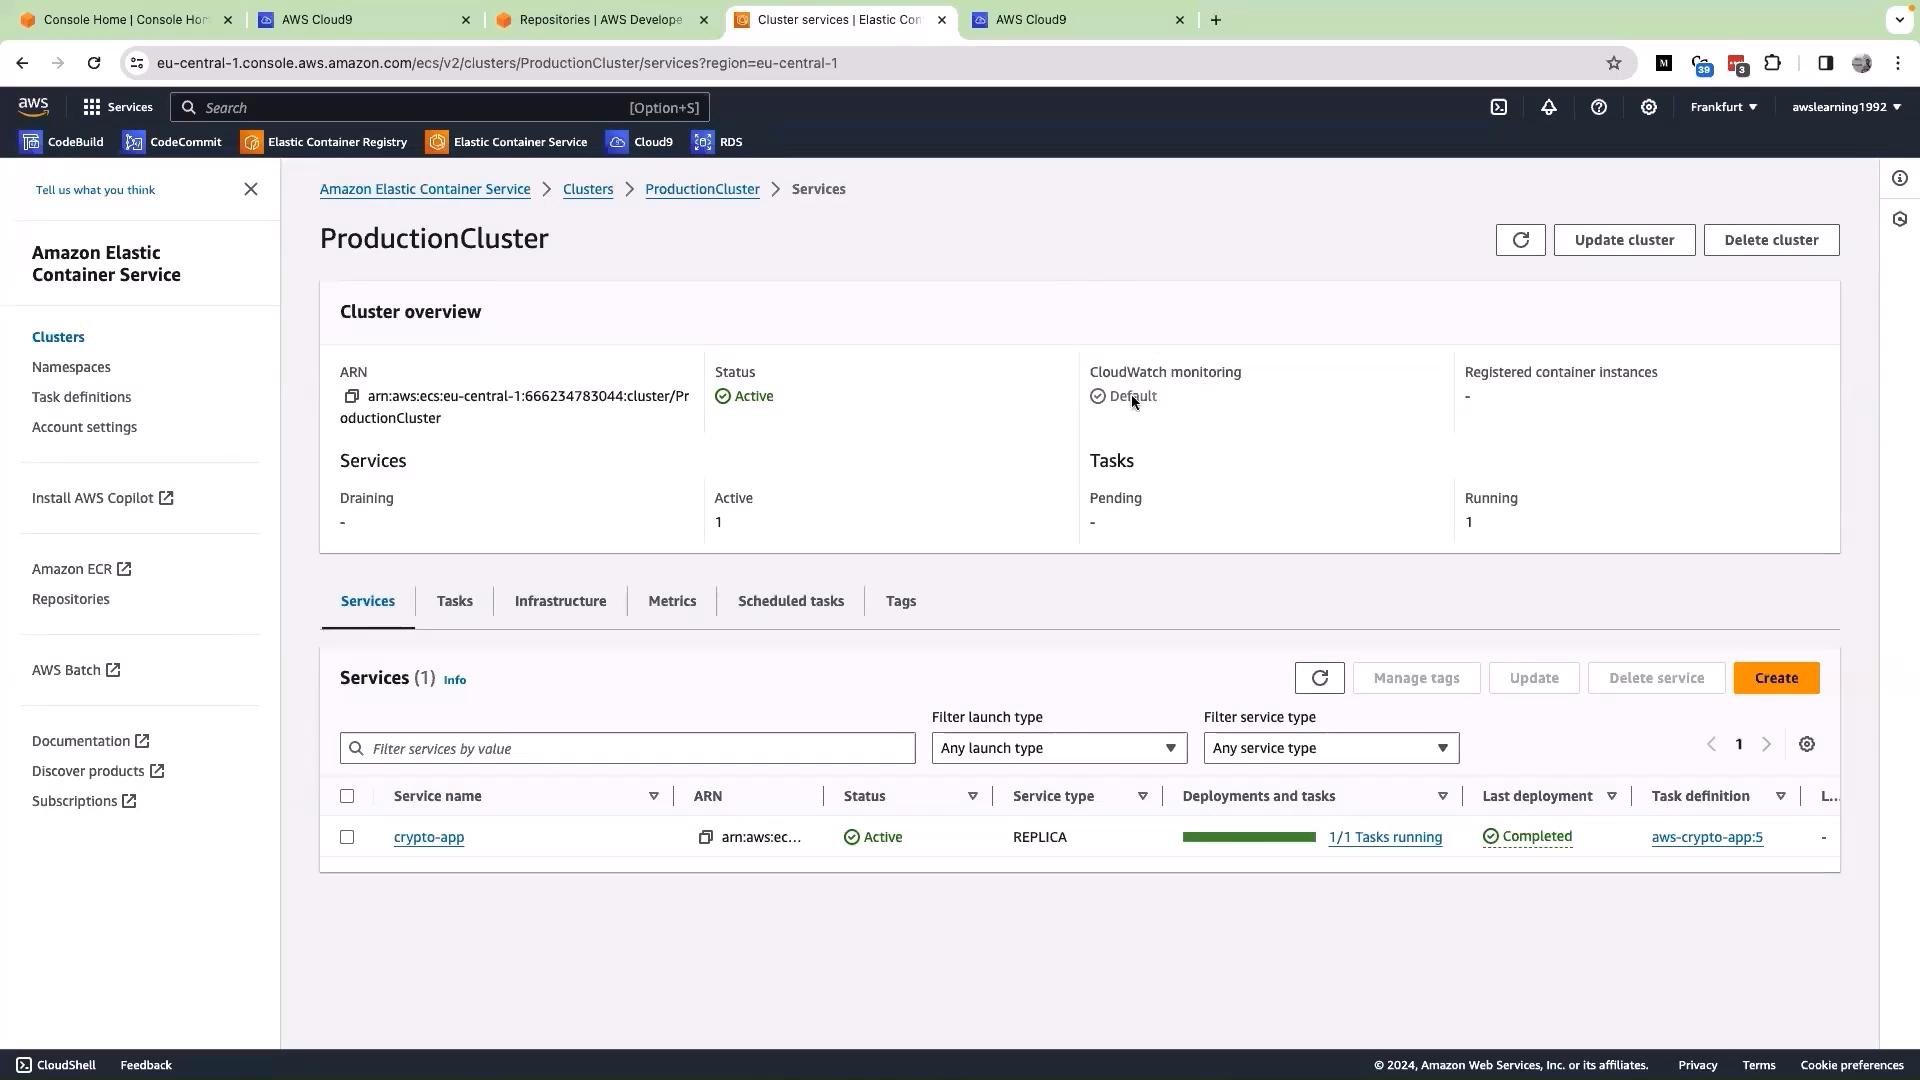
Task: Open the awslearning1992 account menu
Action: pos(1846,107)
